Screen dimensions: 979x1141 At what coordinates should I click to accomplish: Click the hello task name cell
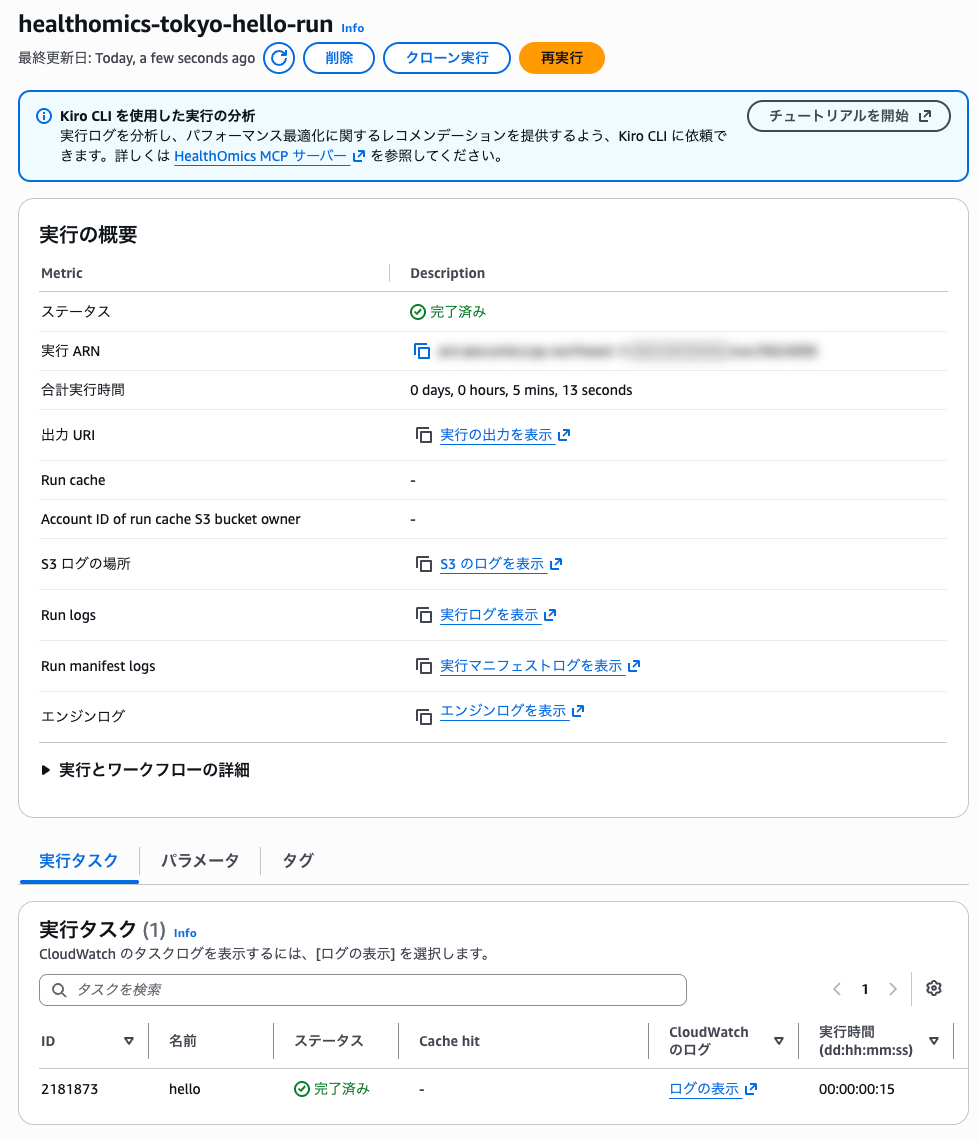[x=184, y=1089]
